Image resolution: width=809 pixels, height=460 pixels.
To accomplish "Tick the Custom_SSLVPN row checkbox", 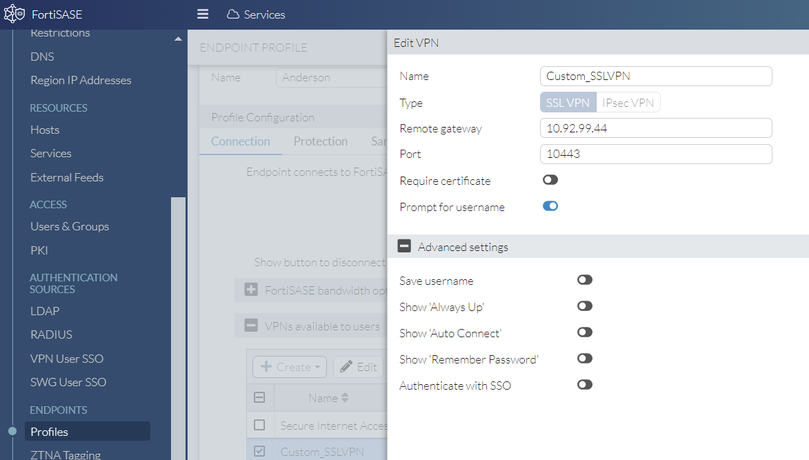I will coord(260,452).
